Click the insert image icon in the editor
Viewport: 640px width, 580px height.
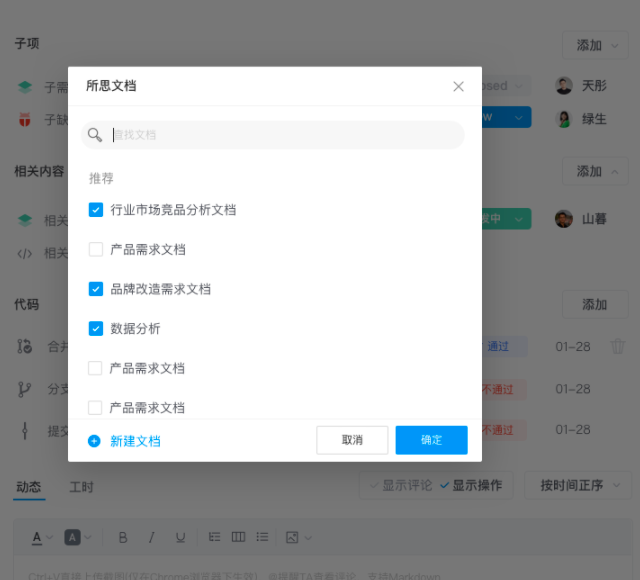tap(292, 537)
